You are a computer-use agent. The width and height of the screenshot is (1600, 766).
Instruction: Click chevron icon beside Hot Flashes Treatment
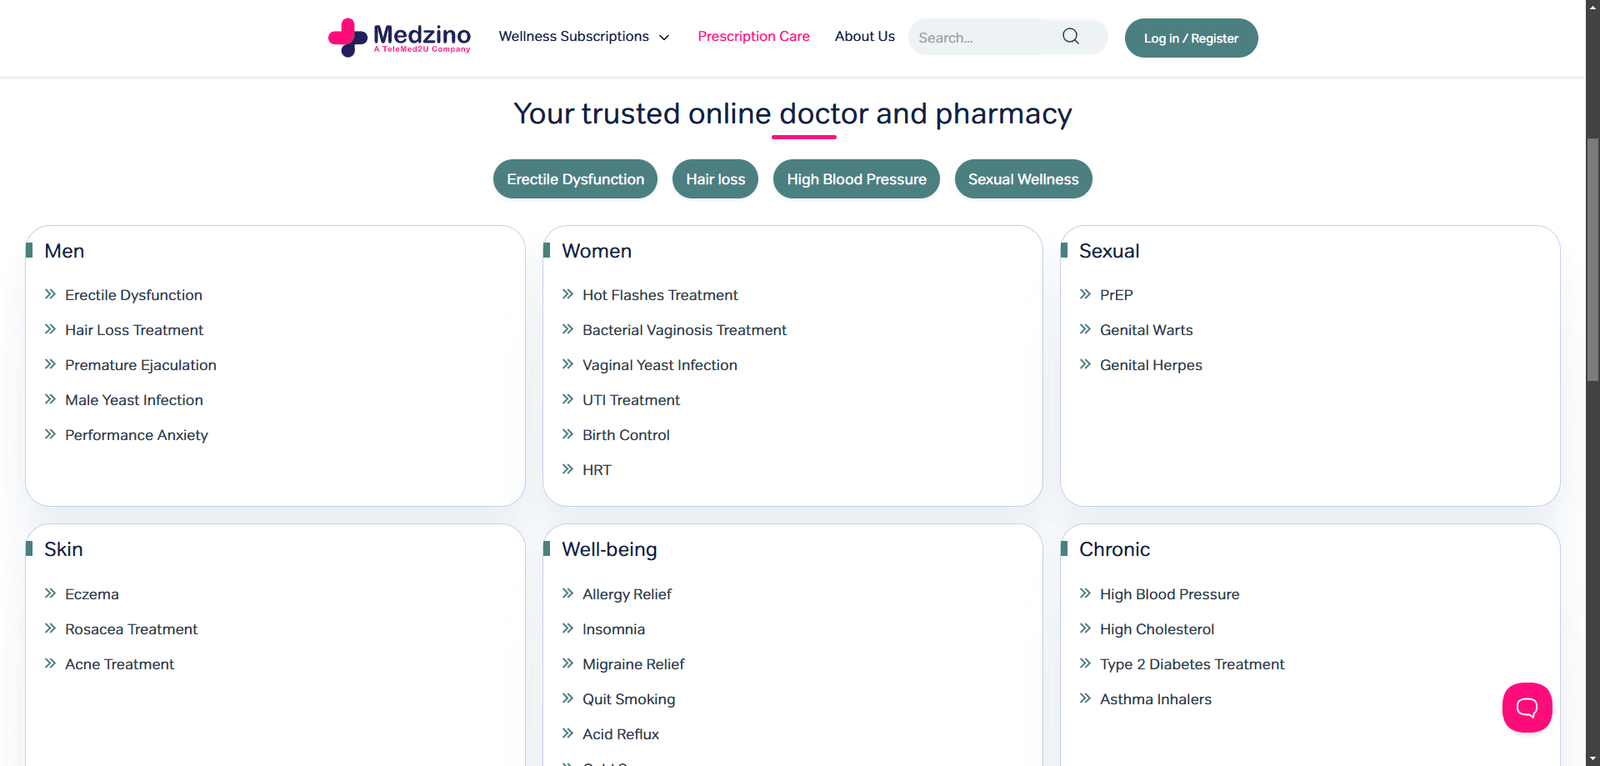click(568, 294)
